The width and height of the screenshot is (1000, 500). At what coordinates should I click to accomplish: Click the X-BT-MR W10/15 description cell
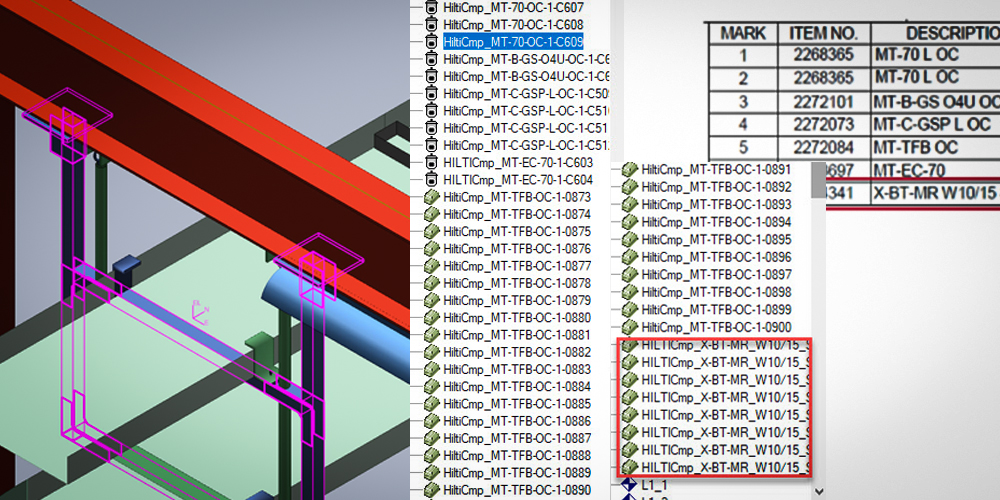pos(936,193)
